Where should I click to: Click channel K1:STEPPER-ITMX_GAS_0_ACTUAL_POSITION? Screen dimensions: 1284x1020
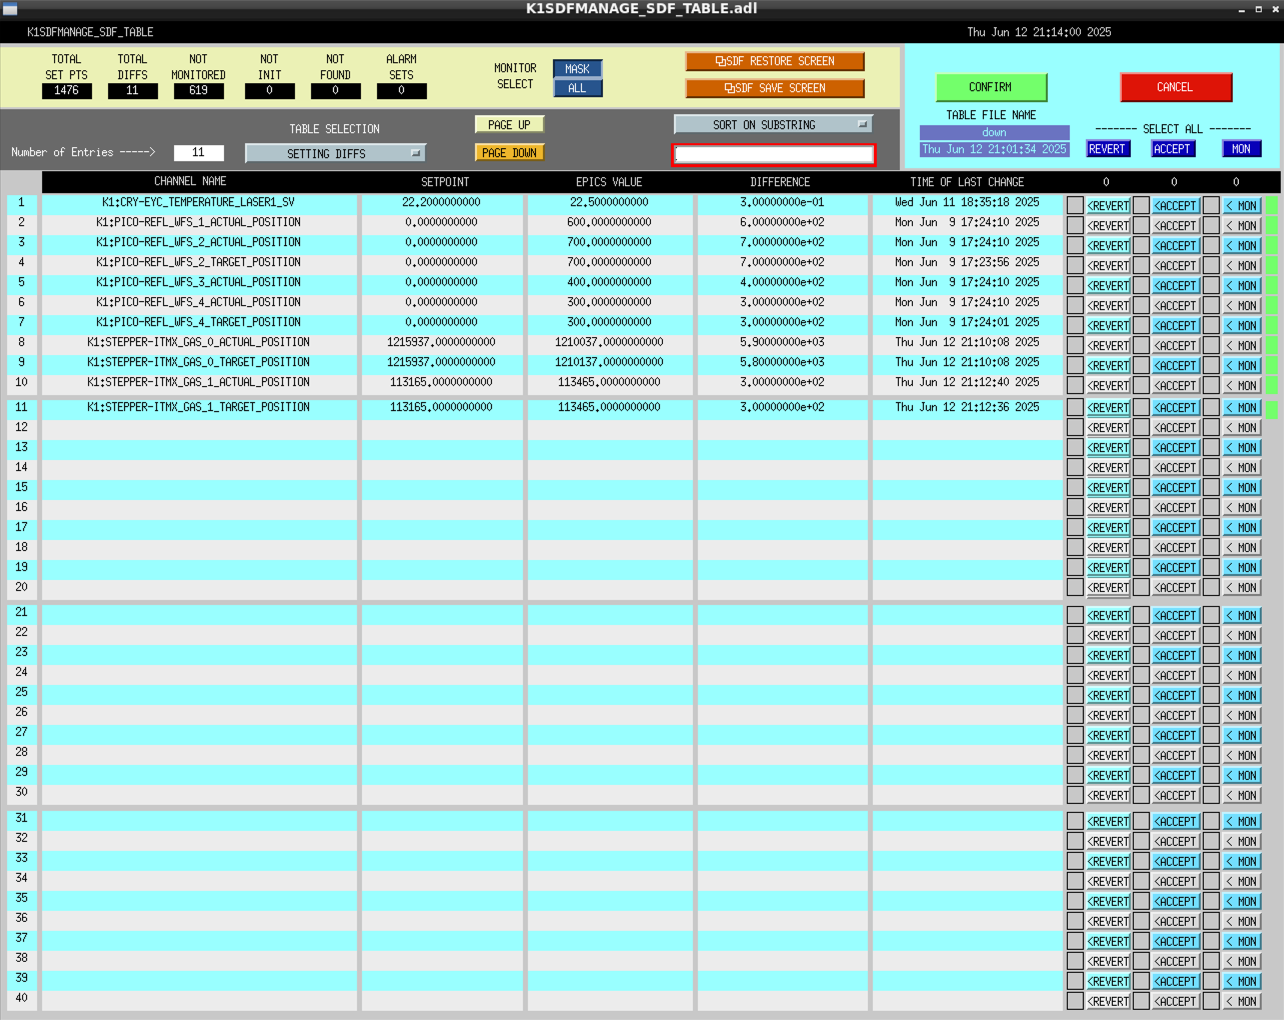point(198,342)
